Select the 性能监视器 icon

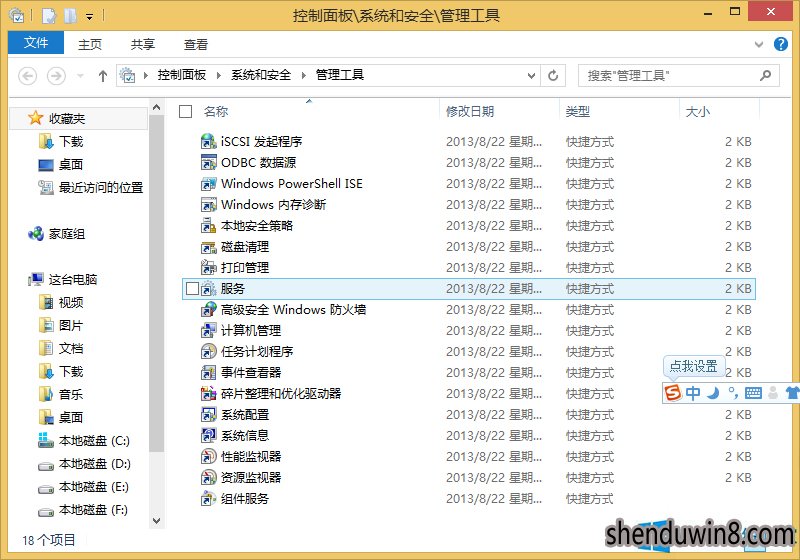[x=208, y=456]
